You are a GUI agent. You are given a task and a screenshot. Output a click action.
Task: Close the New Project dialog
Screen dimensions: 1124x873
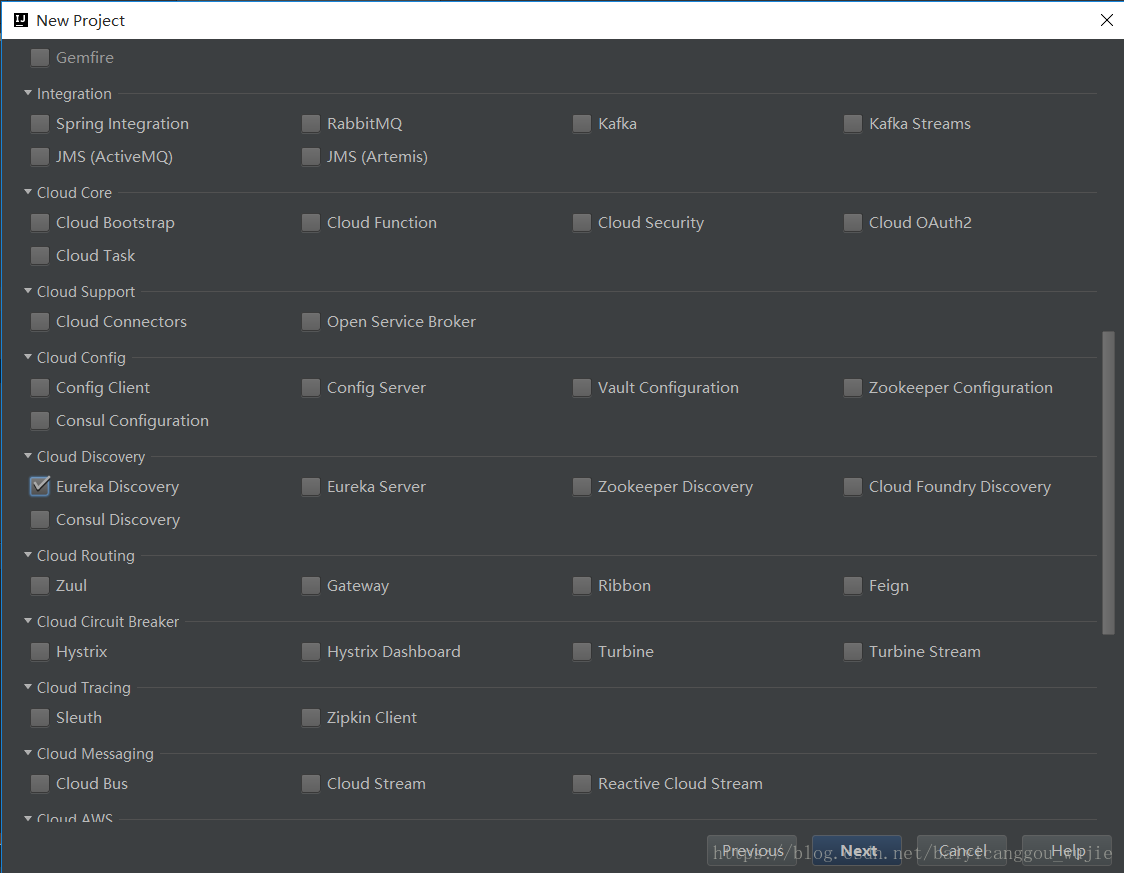tap(1106, 20)
